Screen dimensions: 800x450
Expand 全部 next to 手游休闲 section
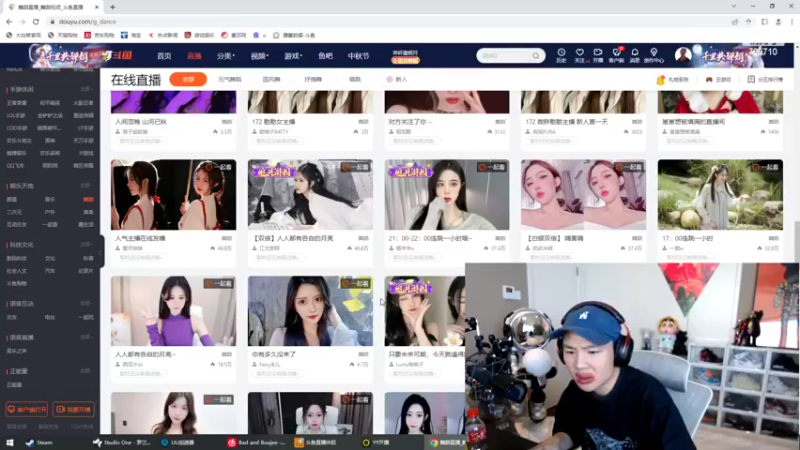click(x=86, y=89)
